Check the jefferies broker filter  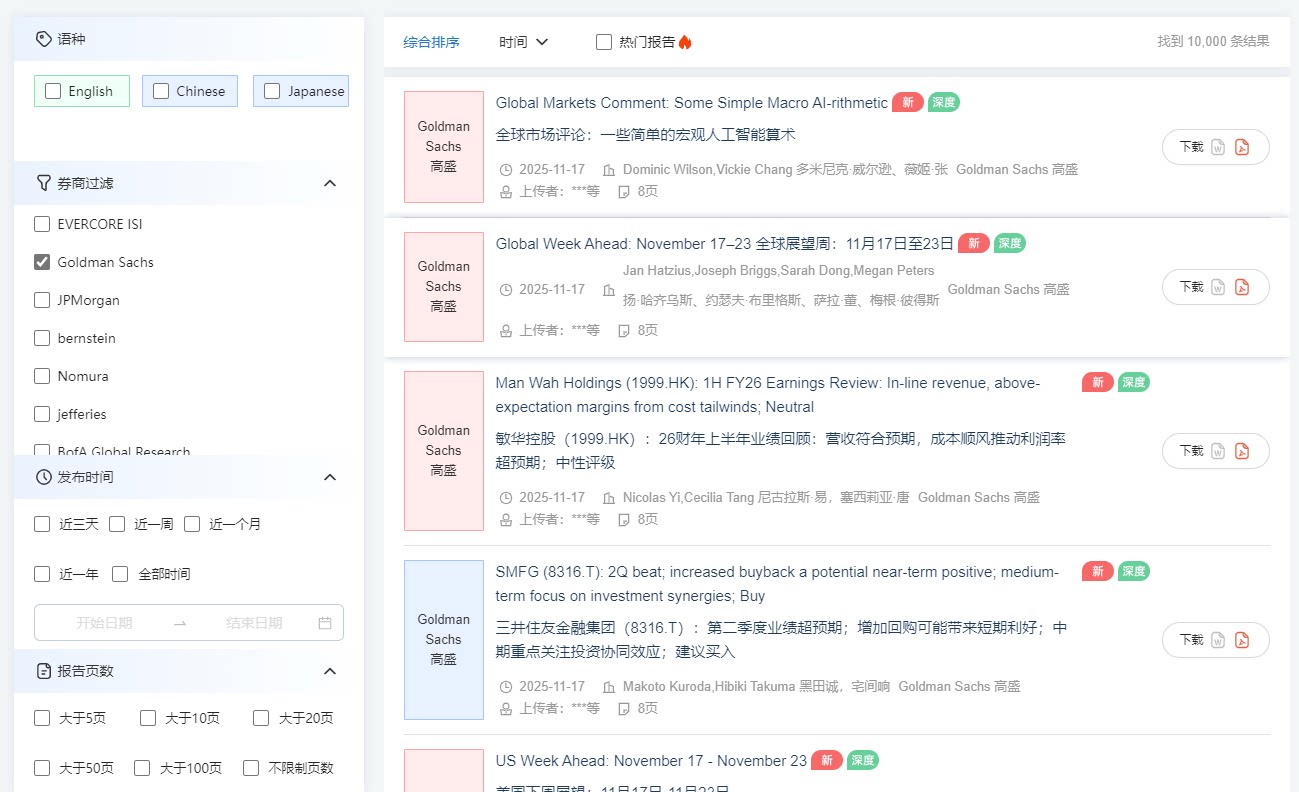(42, 414)
